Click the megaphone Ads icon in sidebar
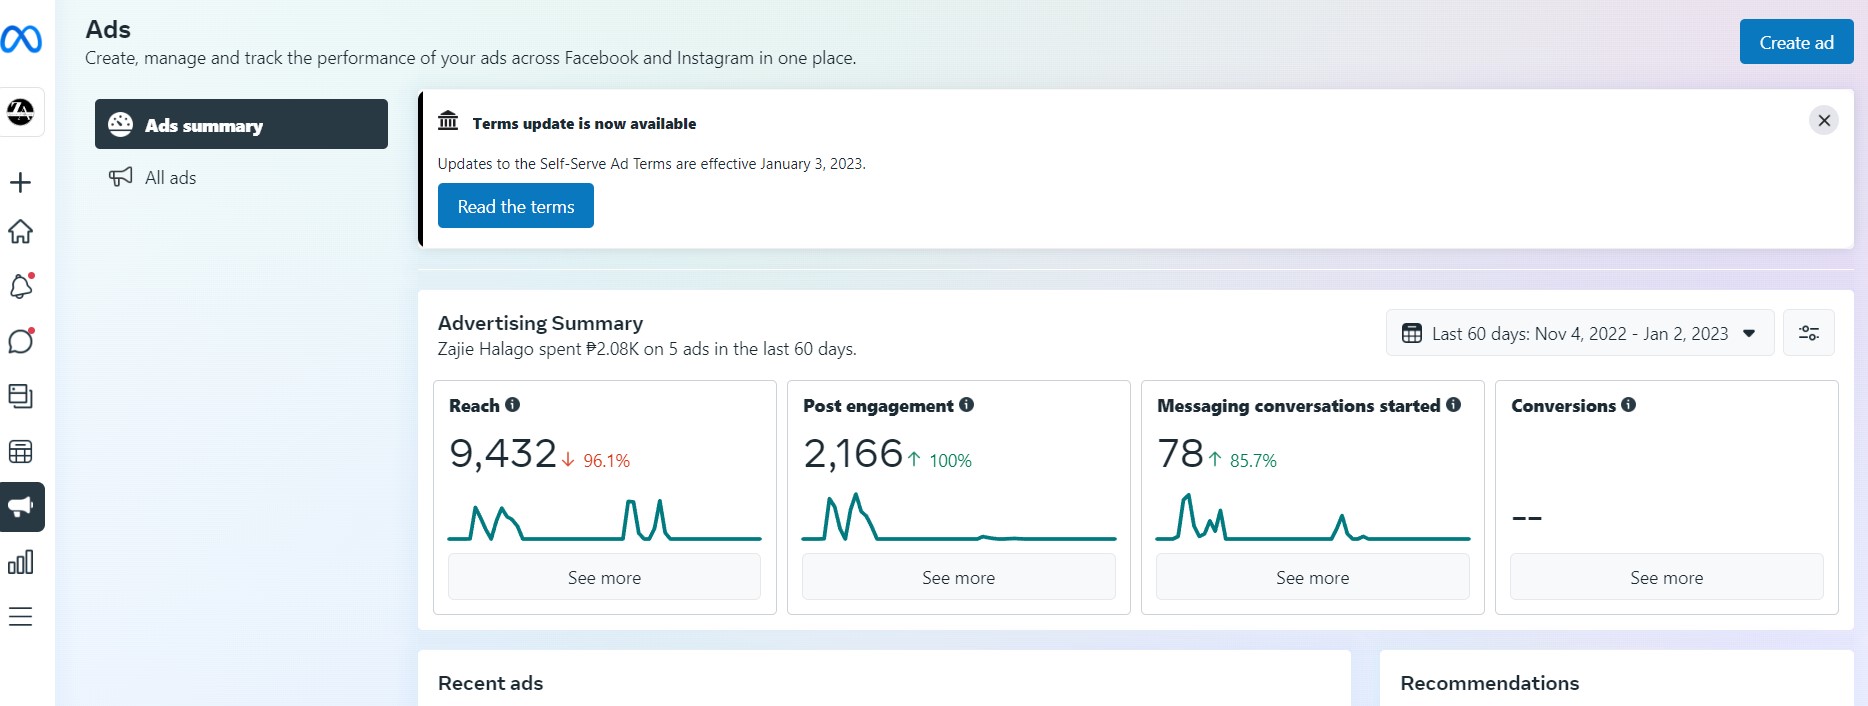Screen dimensions: 1868x706 tap(21, 507)
